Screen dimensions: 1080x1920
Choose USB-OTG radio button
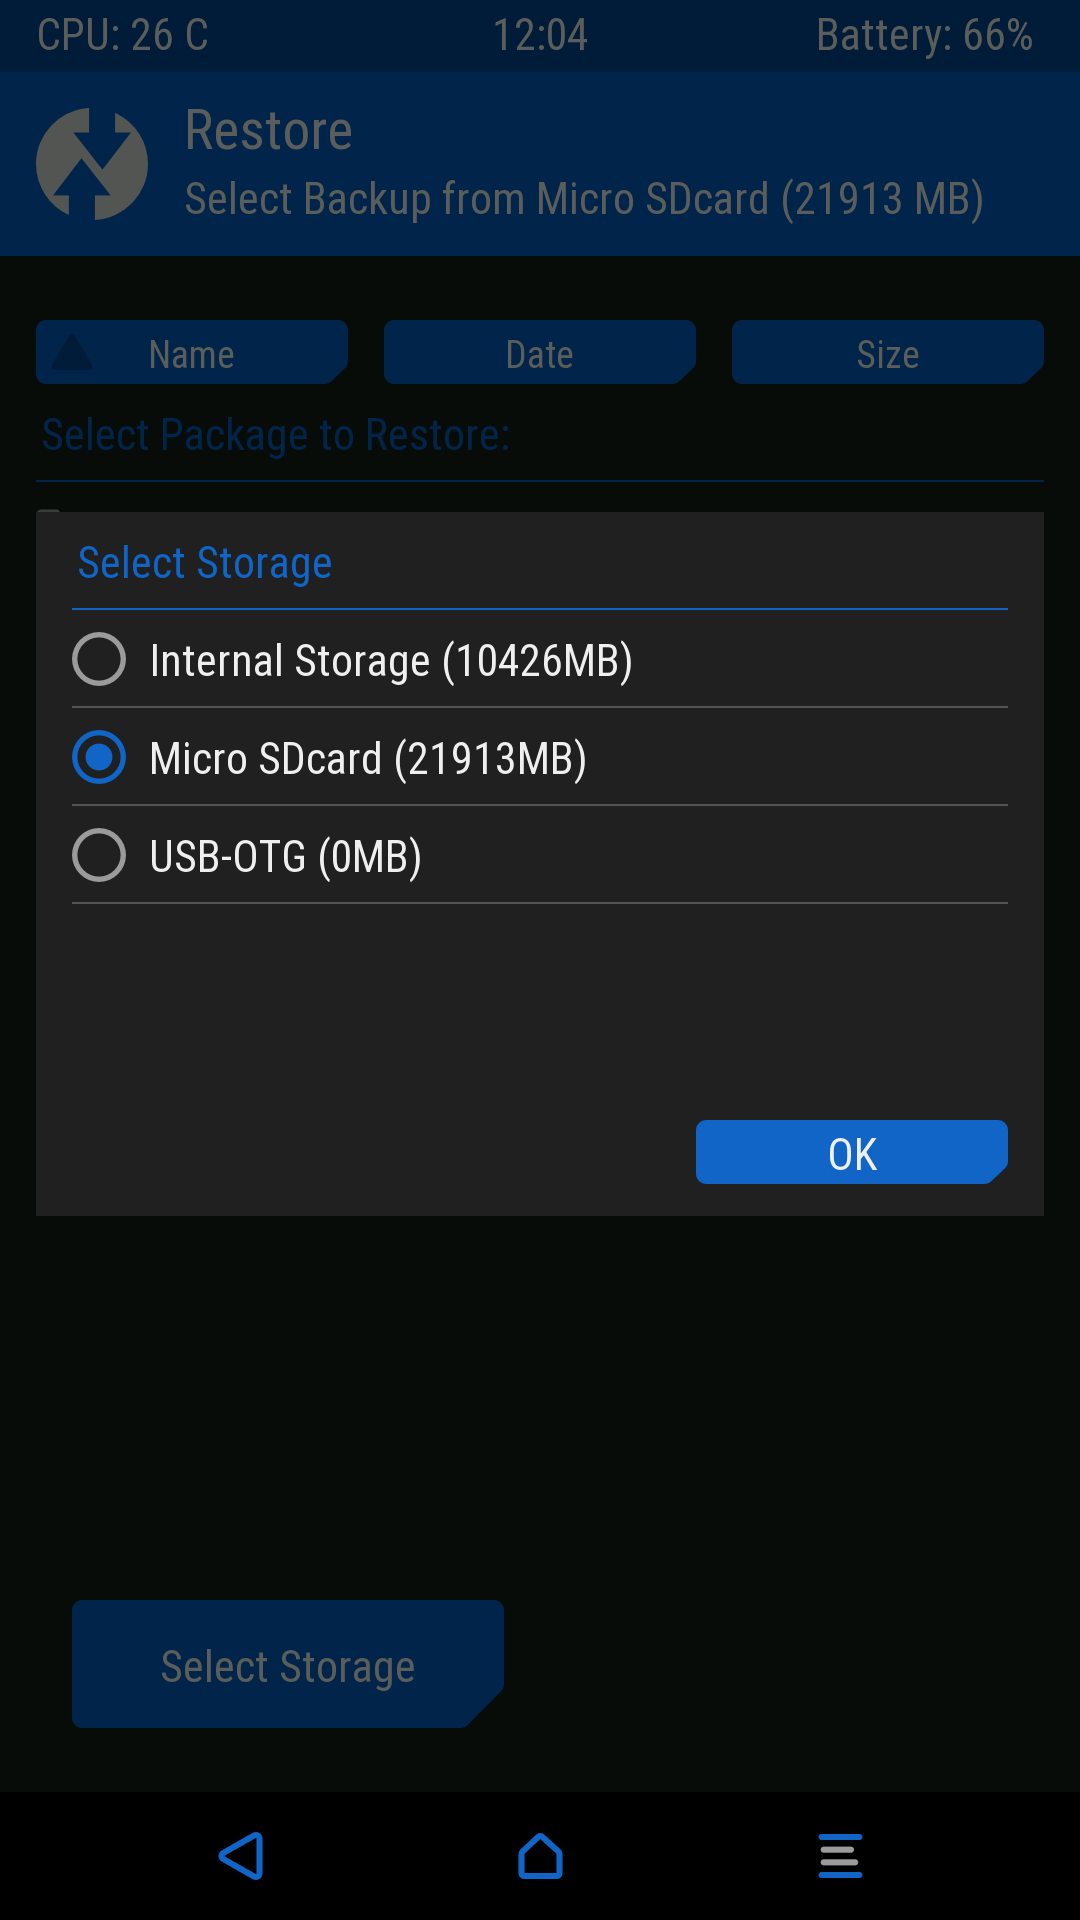[99, 855]
